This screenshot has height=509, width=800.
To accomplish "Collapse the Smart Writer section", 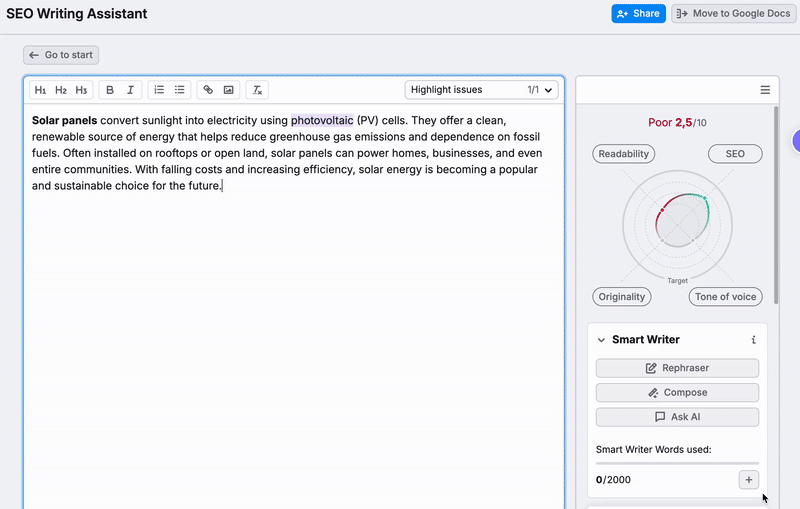I will click(601, 340).
